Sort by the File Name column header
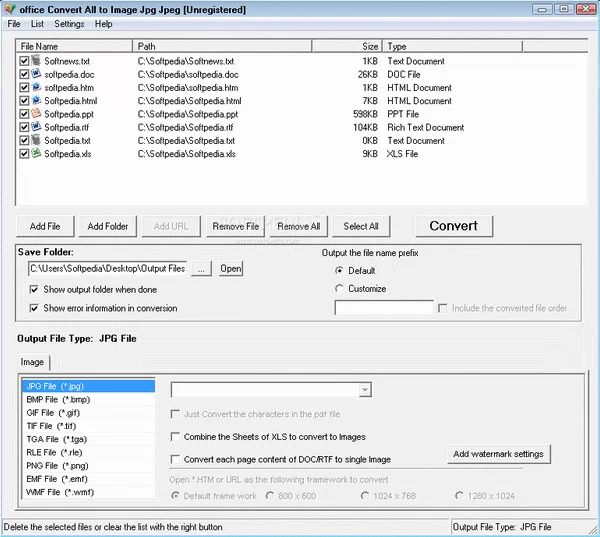 point(74,46)
